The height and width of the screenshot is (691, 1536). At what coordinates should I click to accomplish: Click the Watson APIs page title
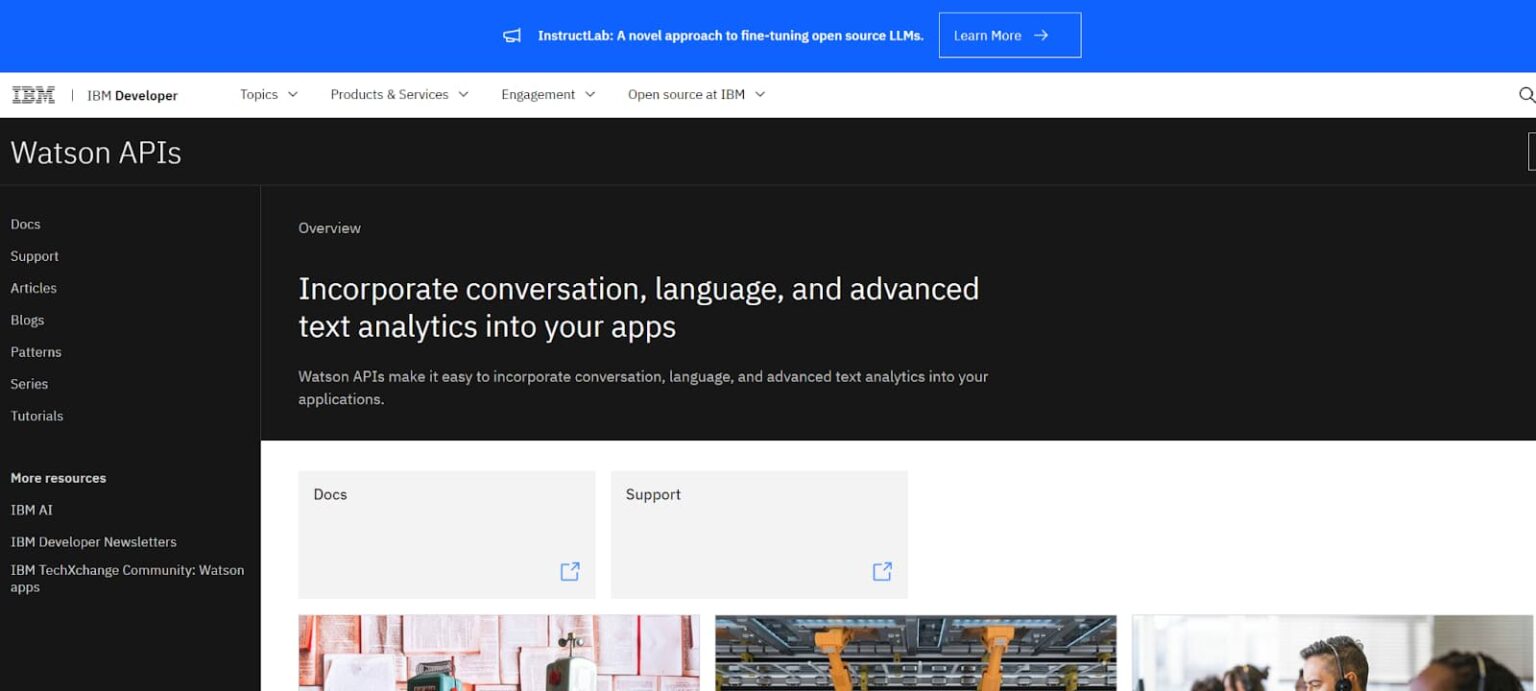tap(95, 152)
